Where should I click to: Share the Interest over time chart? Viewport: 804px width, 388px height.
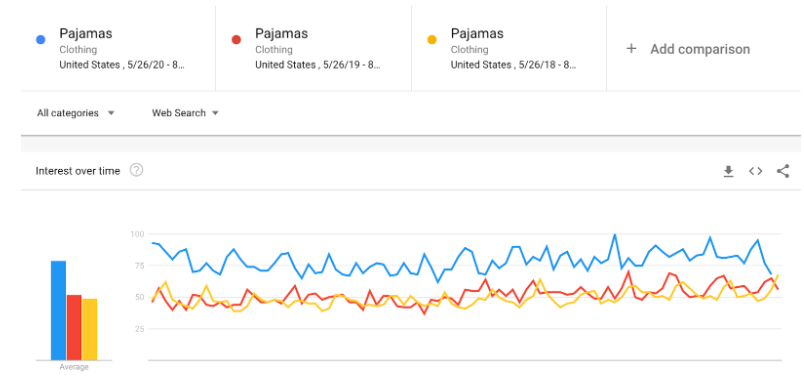(x=782, y=171)
